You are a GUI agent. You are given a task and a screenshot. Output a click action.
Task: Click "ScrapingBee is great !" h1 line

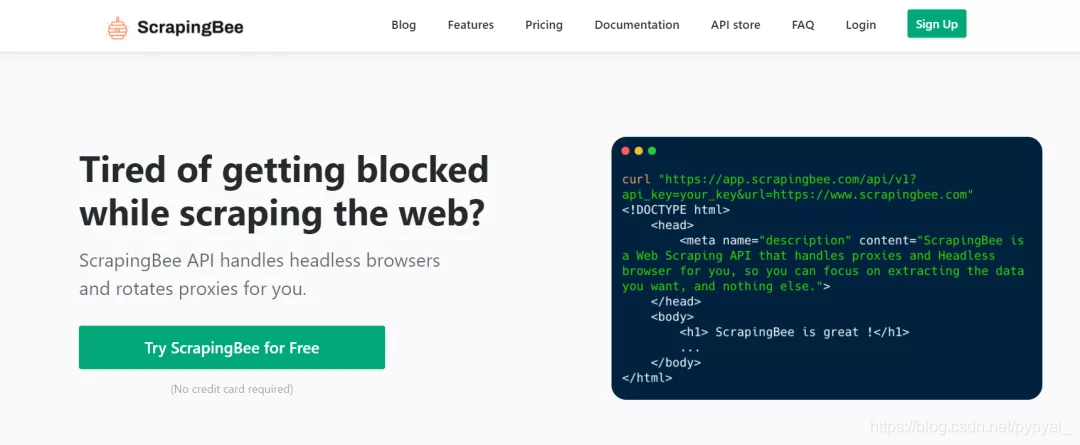click(x=794, y=332)
